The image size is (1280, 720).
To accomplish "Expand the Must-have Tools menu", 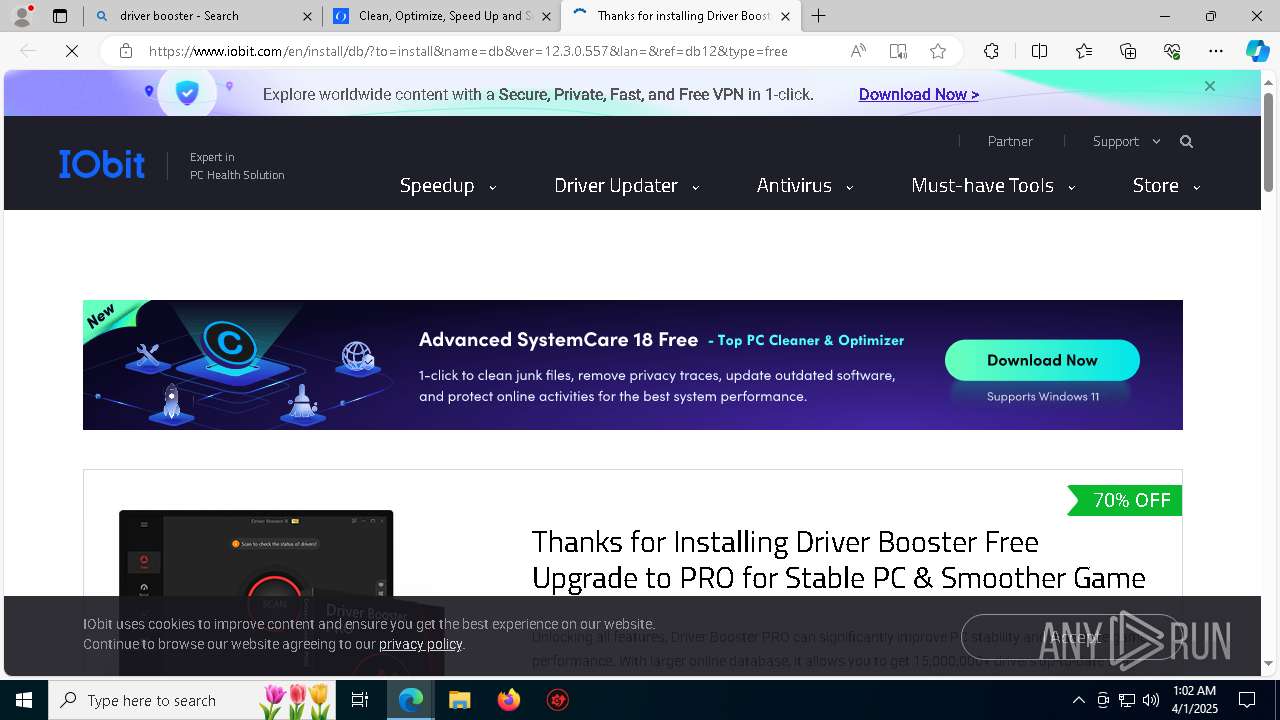I will point(993,185).
